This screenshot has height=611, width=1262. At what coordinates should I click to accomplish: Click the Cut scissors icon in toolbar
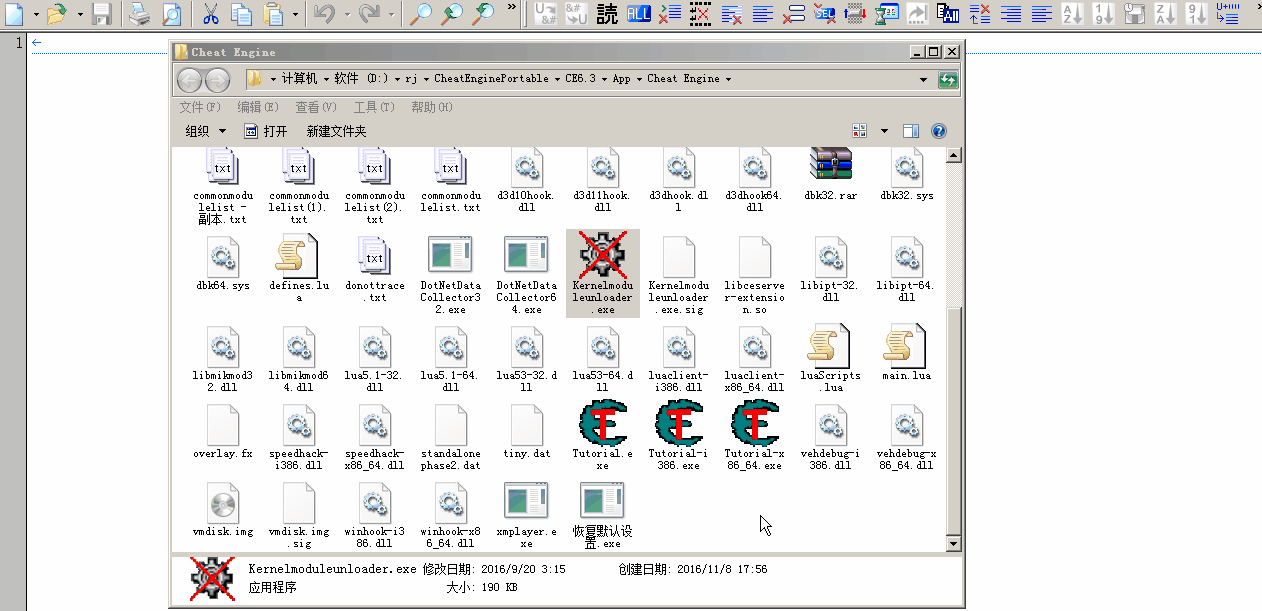click(211, 14)
